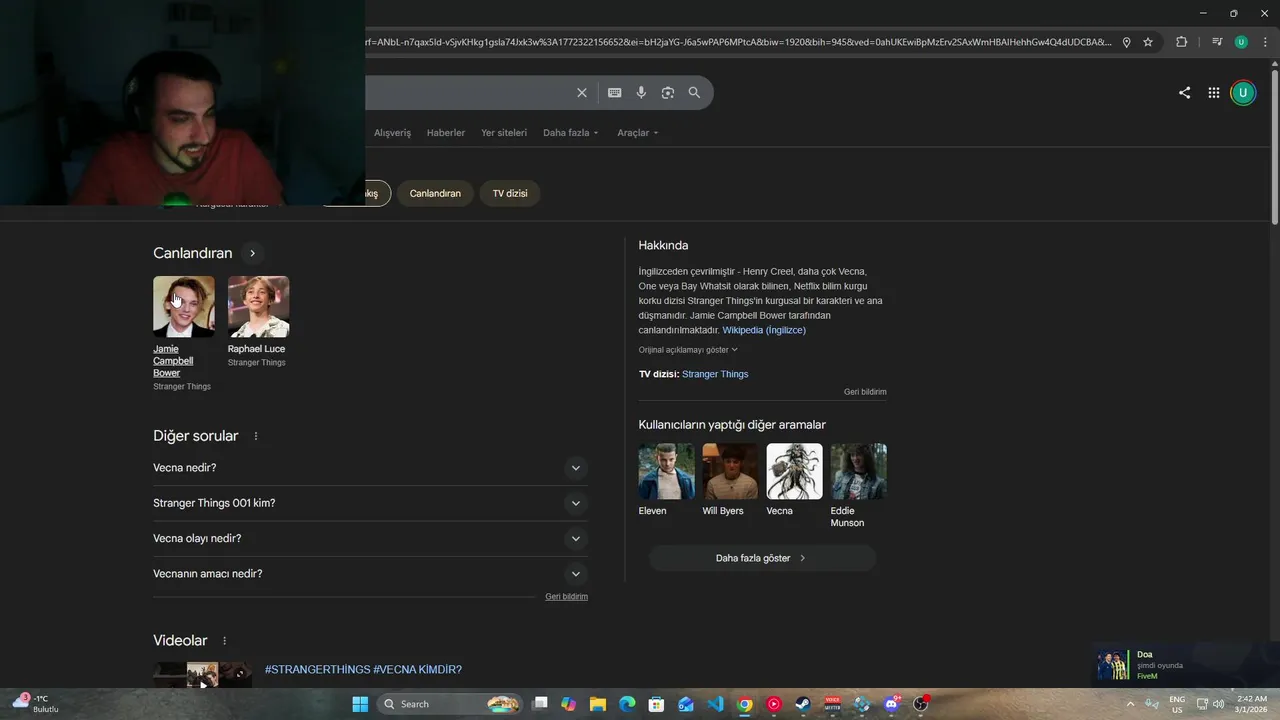
Task: Click inside the Google search input field
Action: tap(465, 93)
